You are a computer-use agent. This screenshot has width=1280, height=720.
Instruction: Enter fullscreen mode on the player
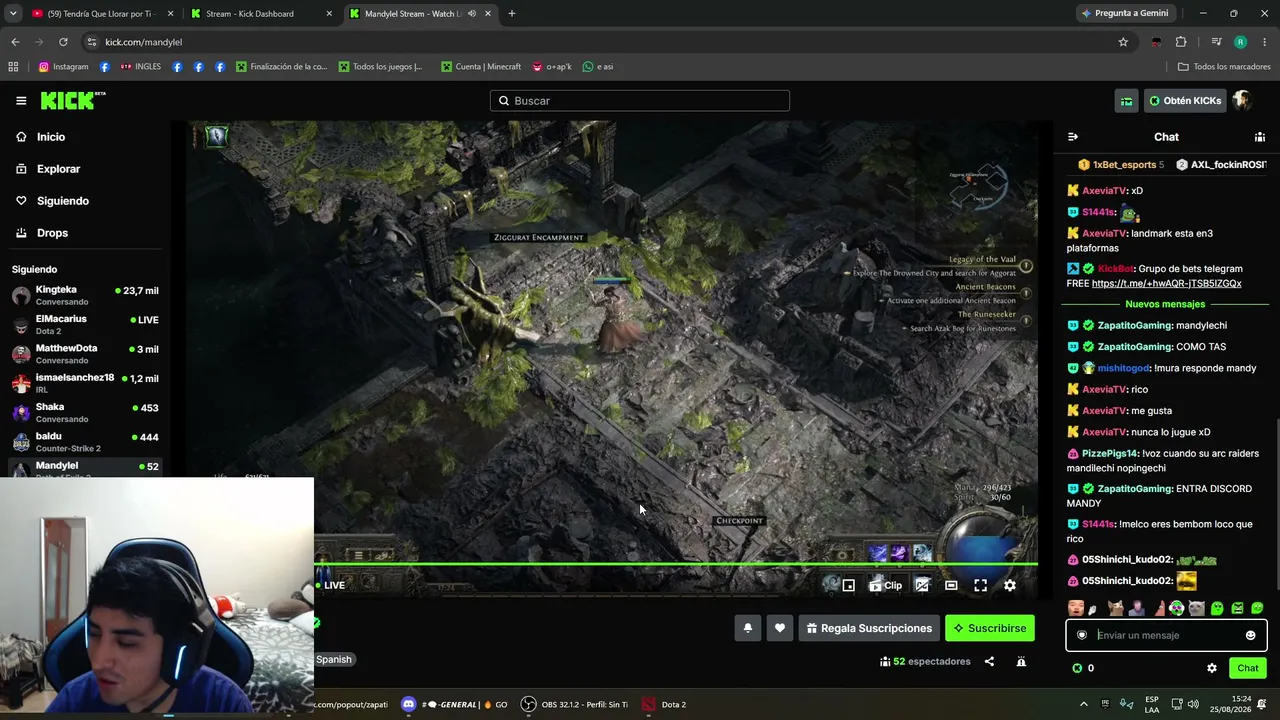pos(981,585)
